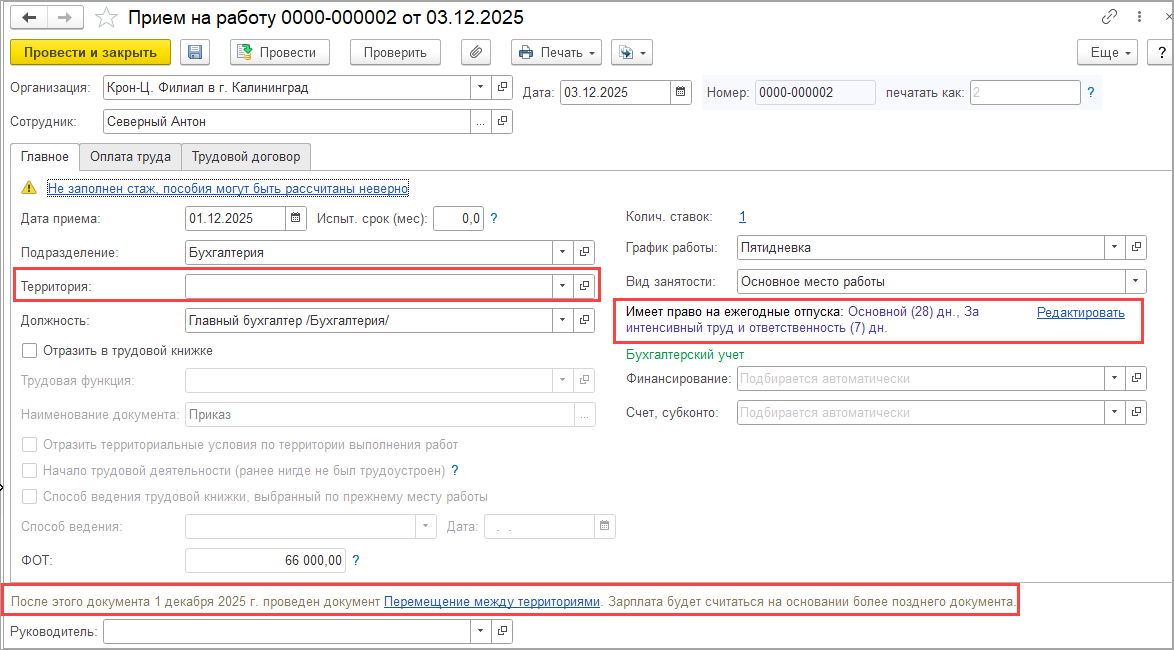The width and height of the screenshot is (1174, 650).
Task: Switch to the Трудовой договор tab
Action: [246, 157]
